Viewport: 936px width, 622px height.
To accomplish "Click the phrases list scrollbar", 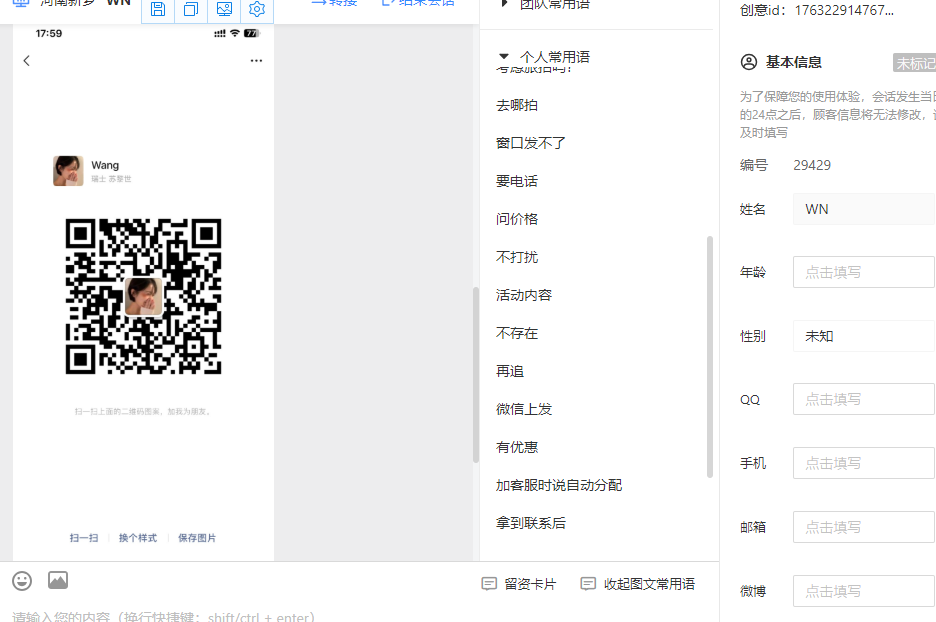I will click(710, 357).
